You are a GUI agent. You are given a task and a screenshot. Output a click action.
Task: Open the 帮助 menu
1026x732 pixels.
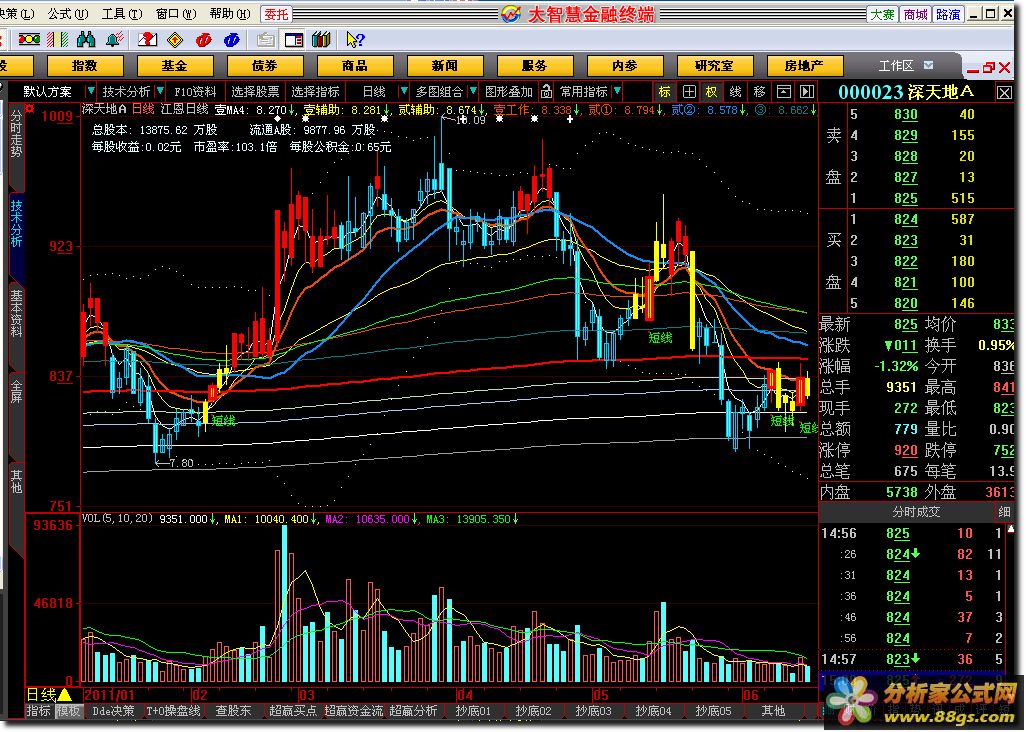coord(230,14)
